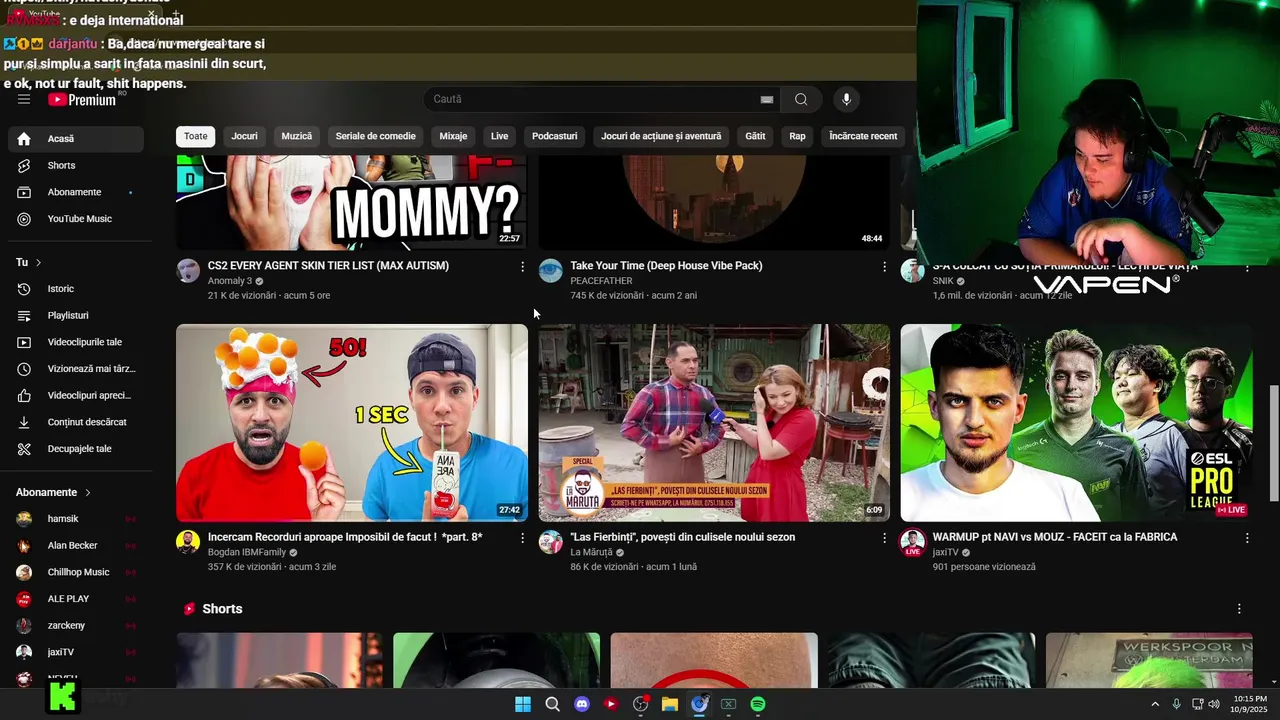
Task: Open Vizionează mai târziu list
Action: coord(76,369)
